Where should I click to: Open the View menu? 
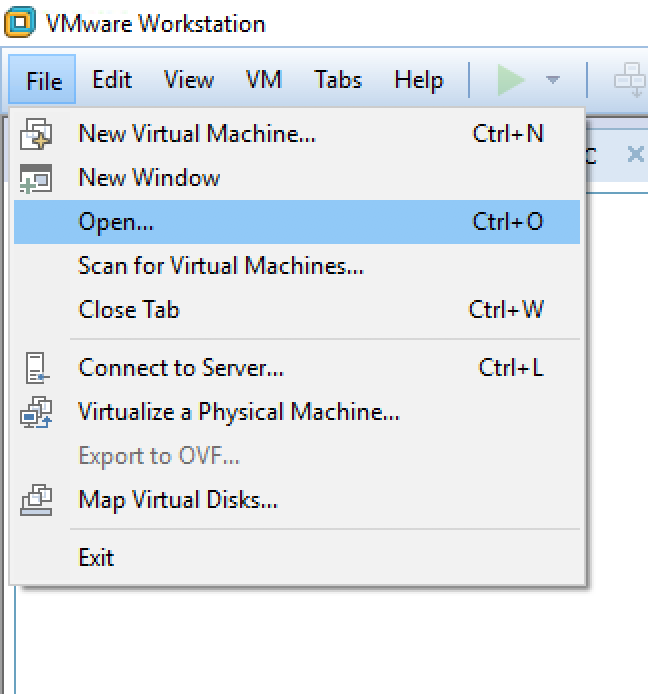[188, 80]
